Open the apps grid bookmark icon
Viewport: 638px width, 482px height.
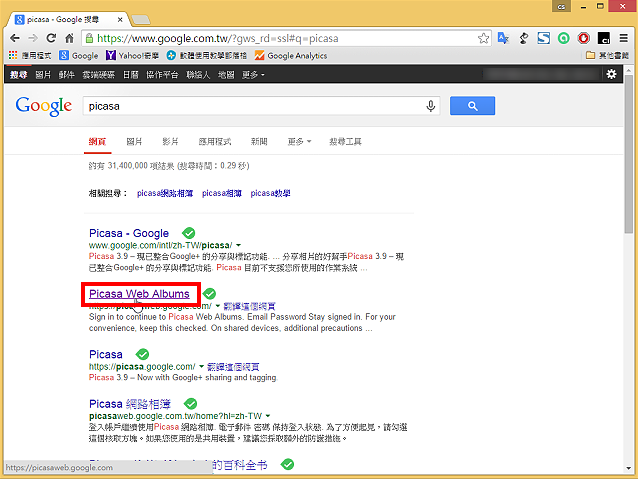click(13, 55)
